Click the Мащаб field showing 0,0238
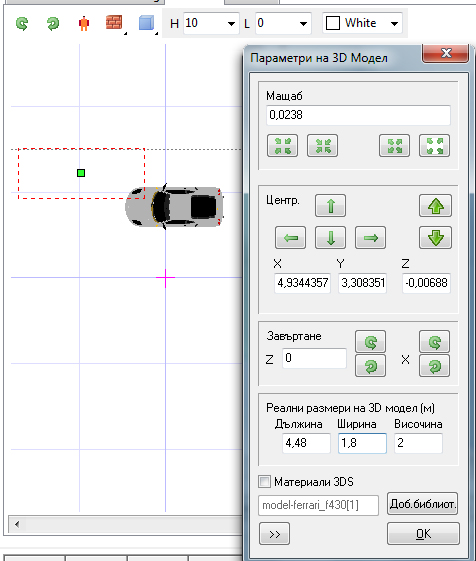 tap(358, 115)
